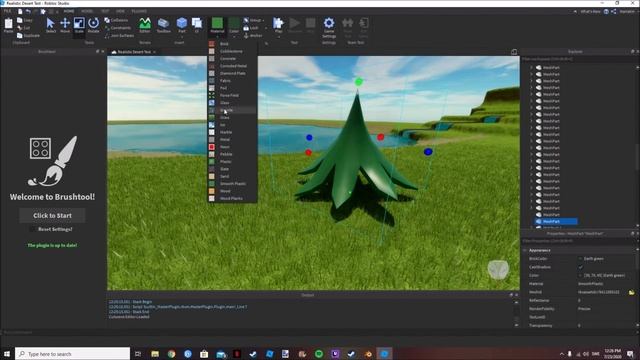Open Chrome from the taskbar

pos(171,354)
